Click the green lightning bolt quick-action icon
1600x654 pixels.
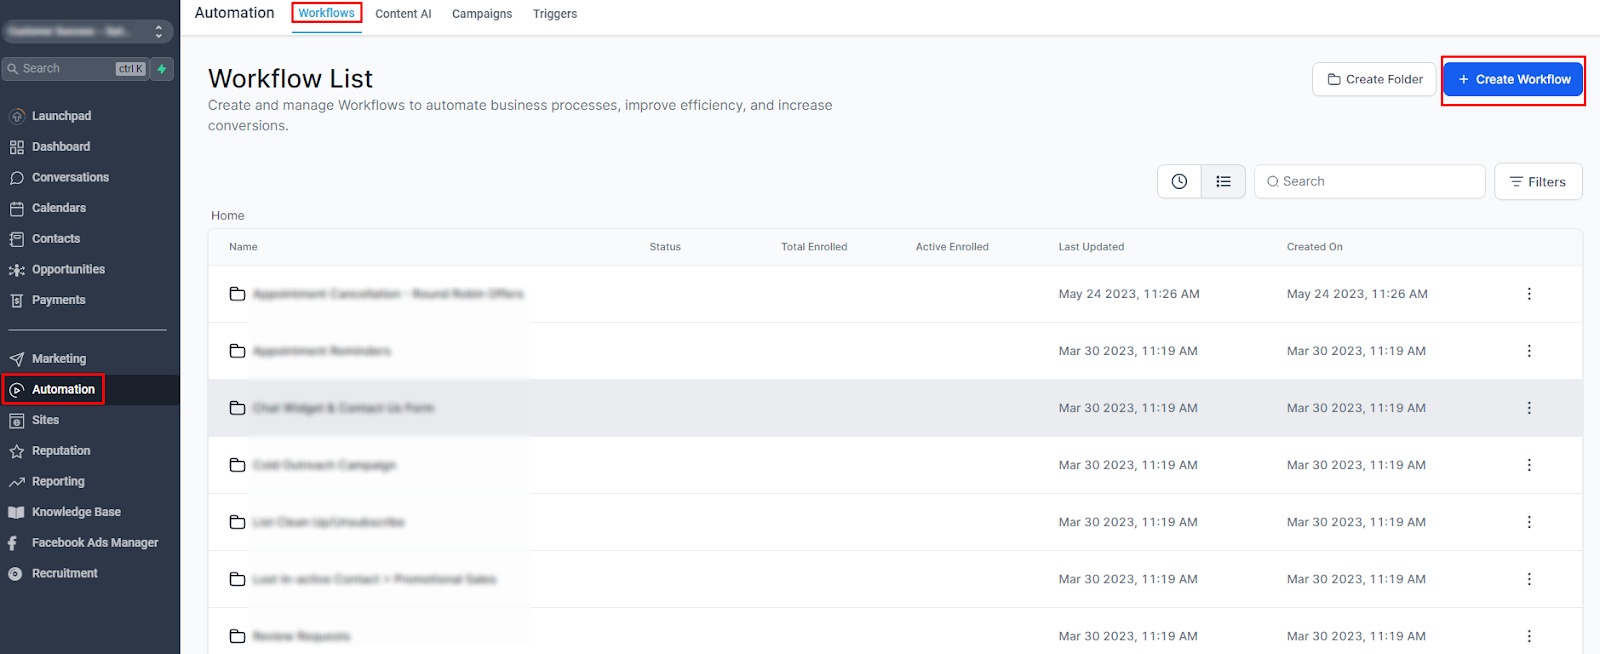(162, 69)
